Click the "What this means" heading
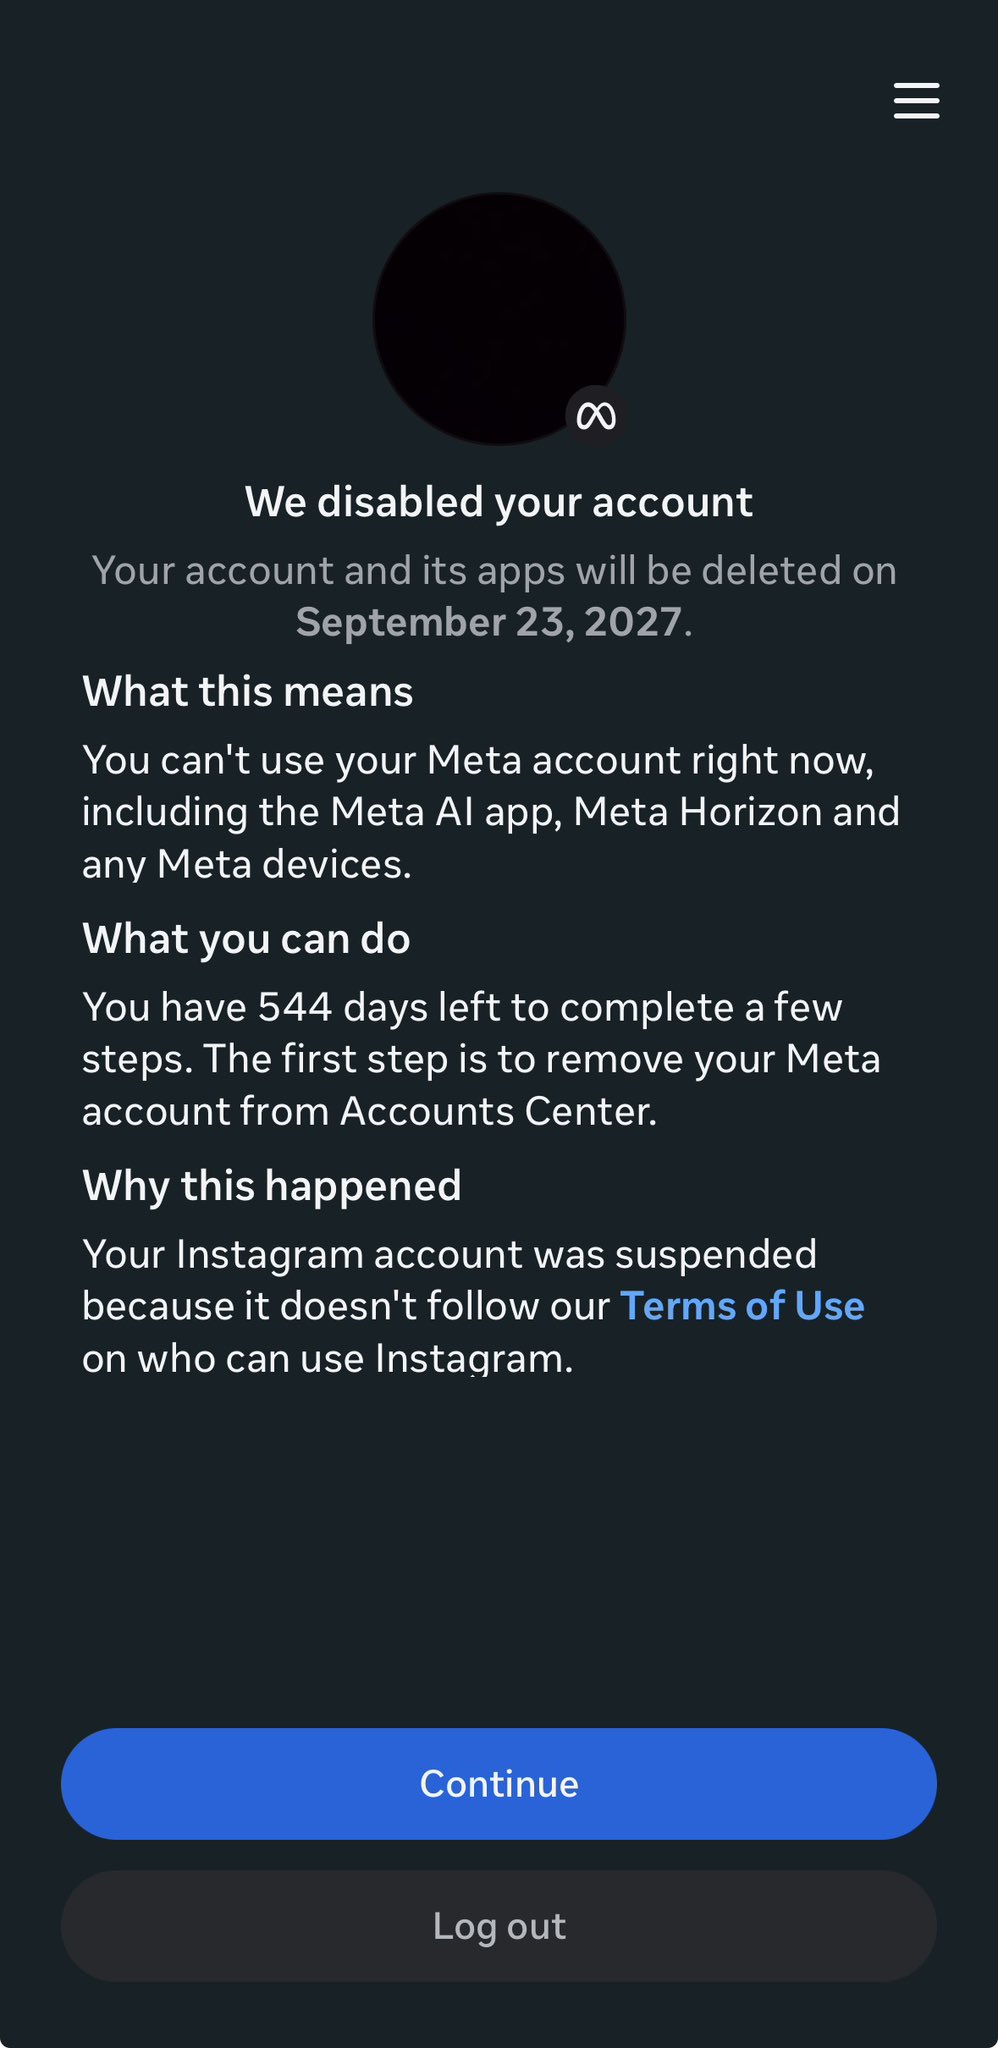 click(x=248, y=692)
